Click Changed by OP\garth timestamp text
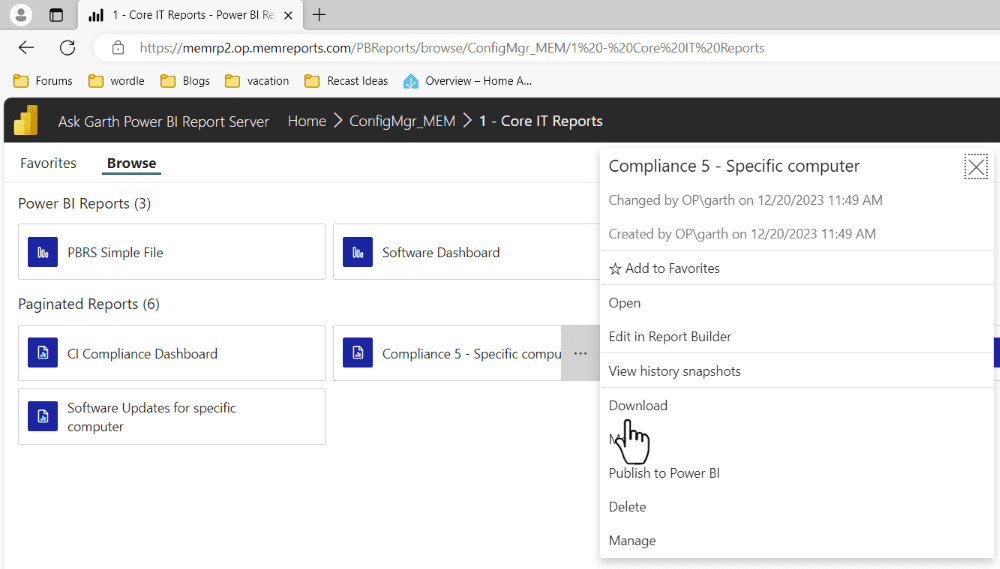The height and width of the screenshot is (569, 1000). tap(746, 200)
